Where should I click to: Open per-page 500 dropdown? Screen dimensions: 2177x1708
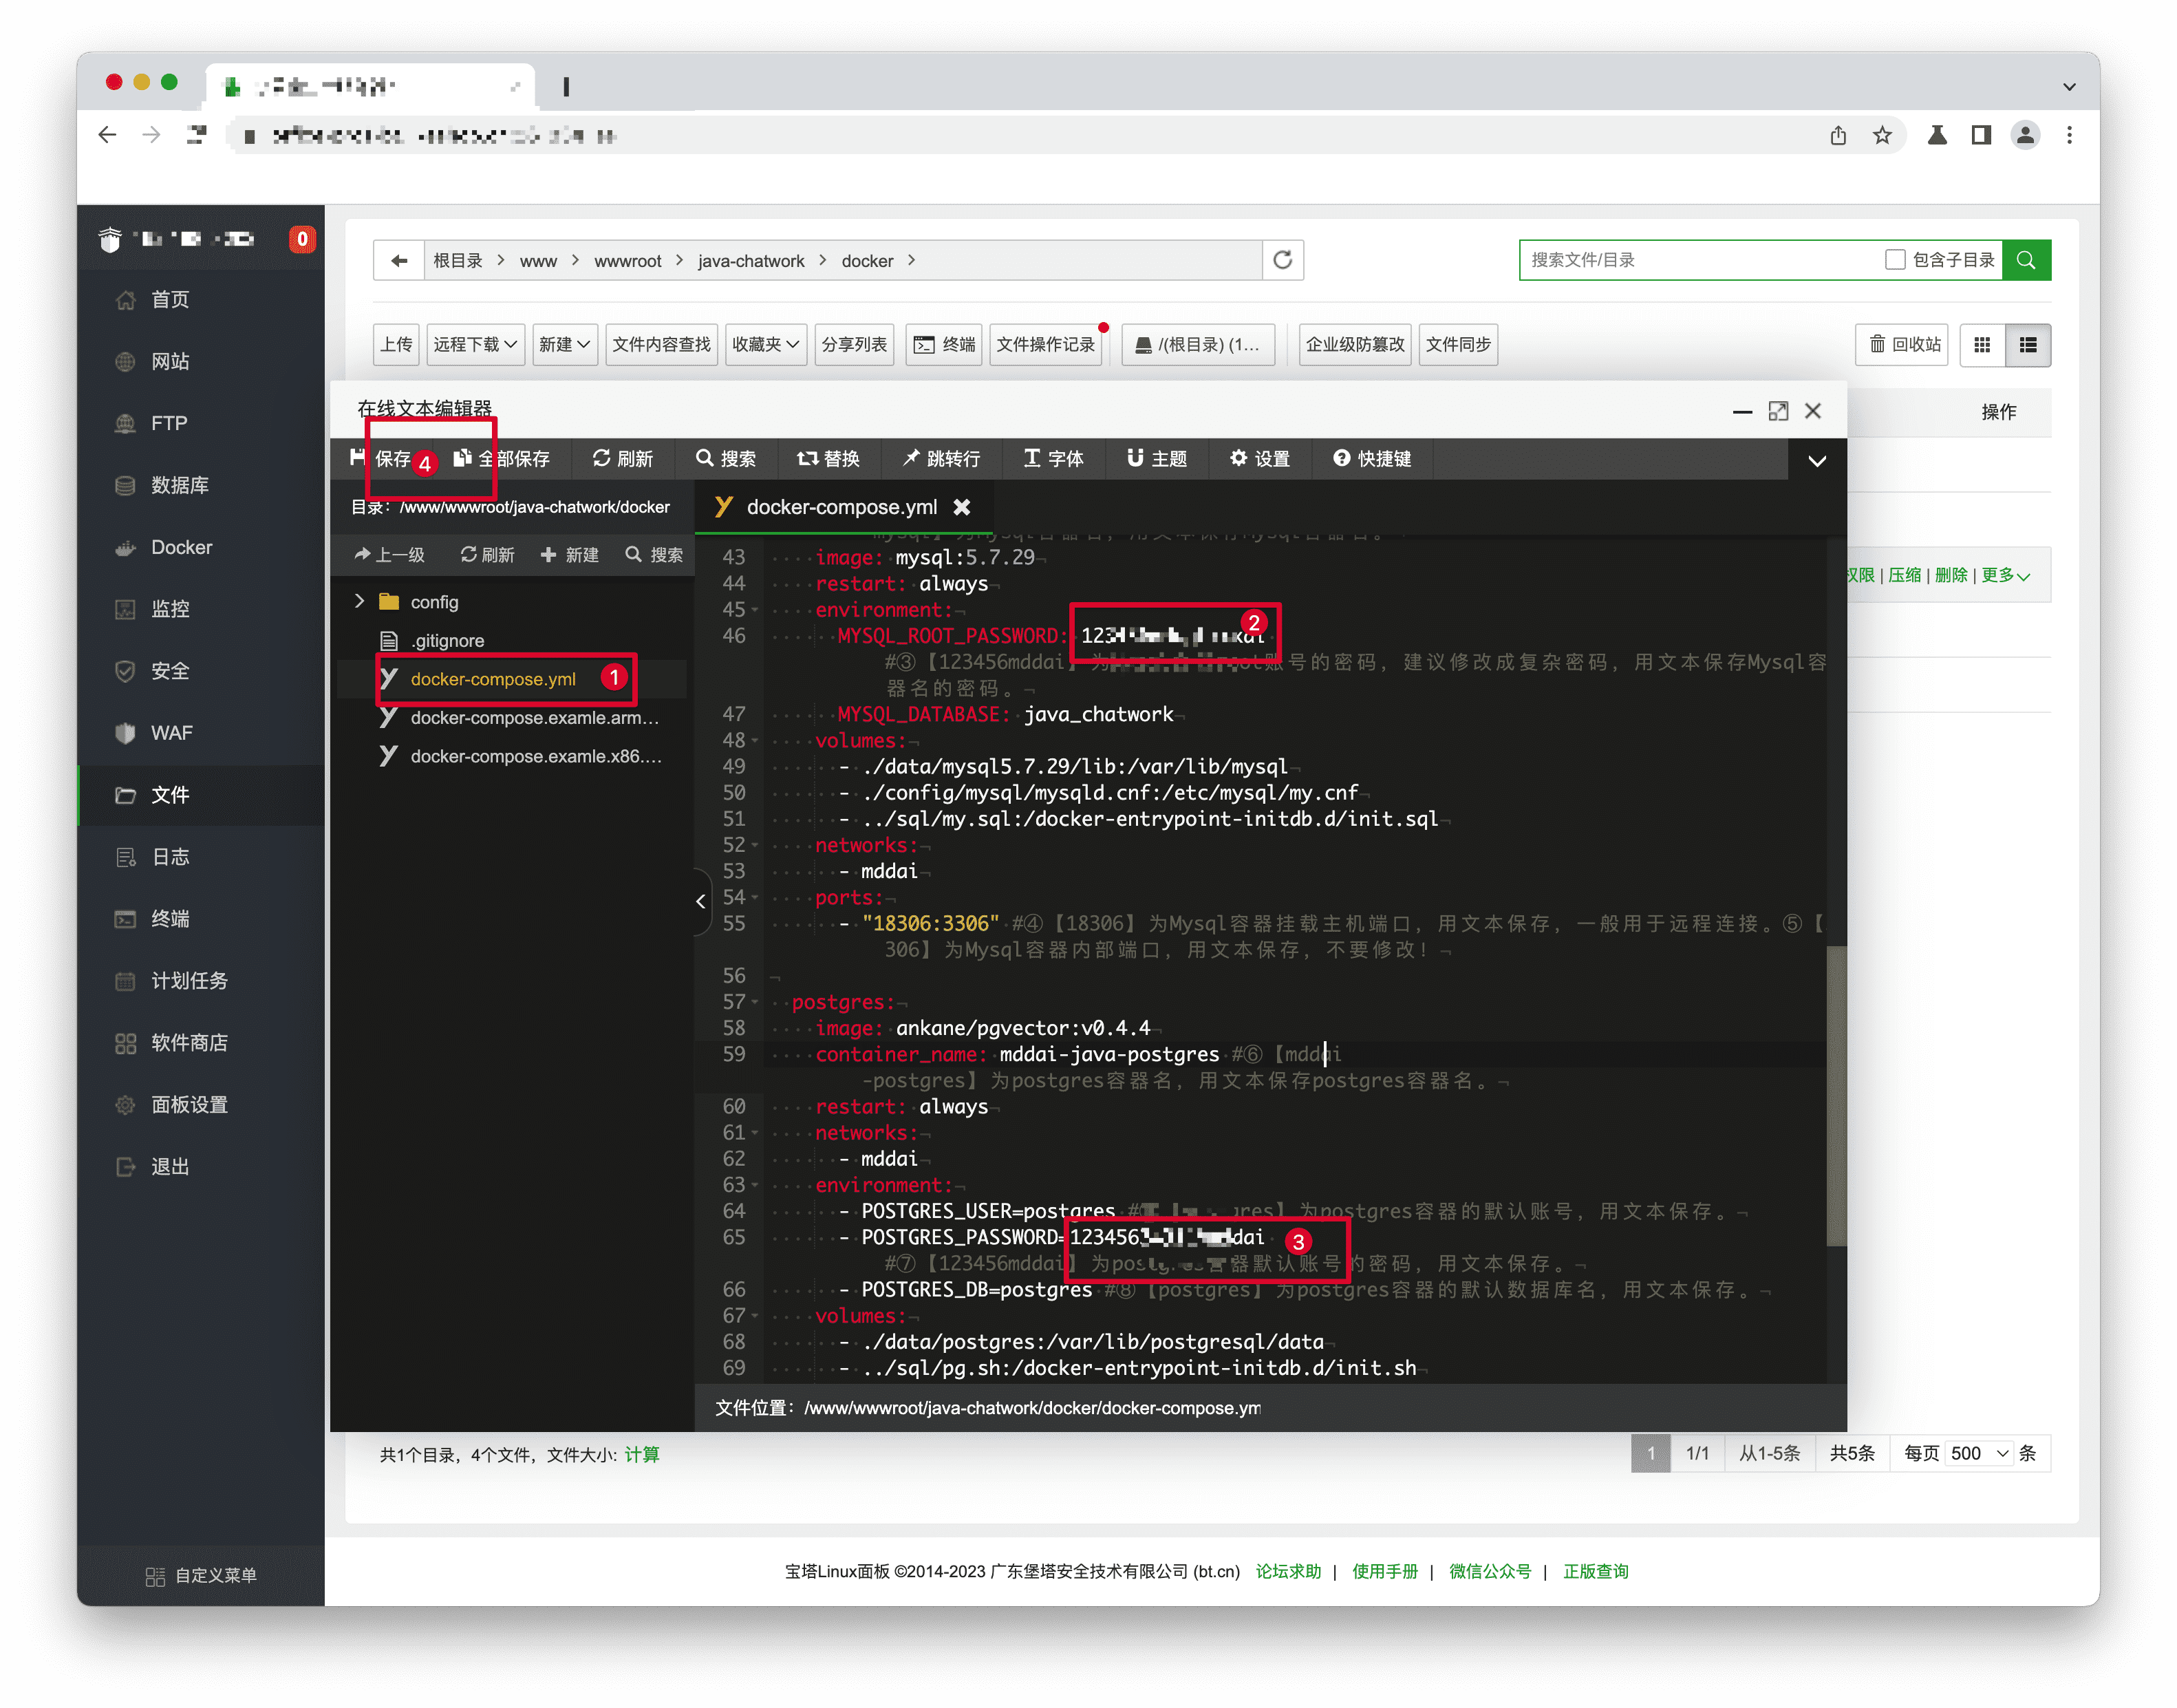click(x=1978, y=1453)
